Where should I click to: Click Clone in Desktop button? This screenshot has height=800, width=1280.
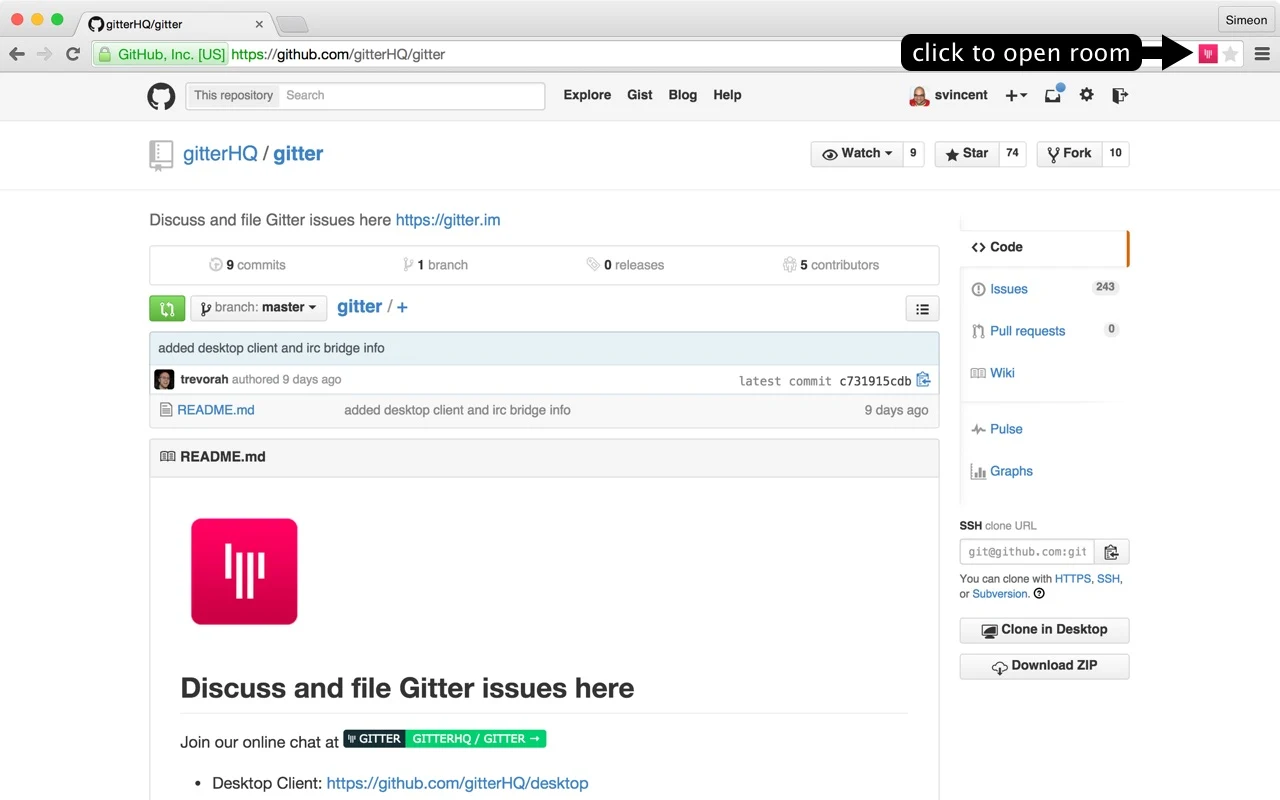1044,630
